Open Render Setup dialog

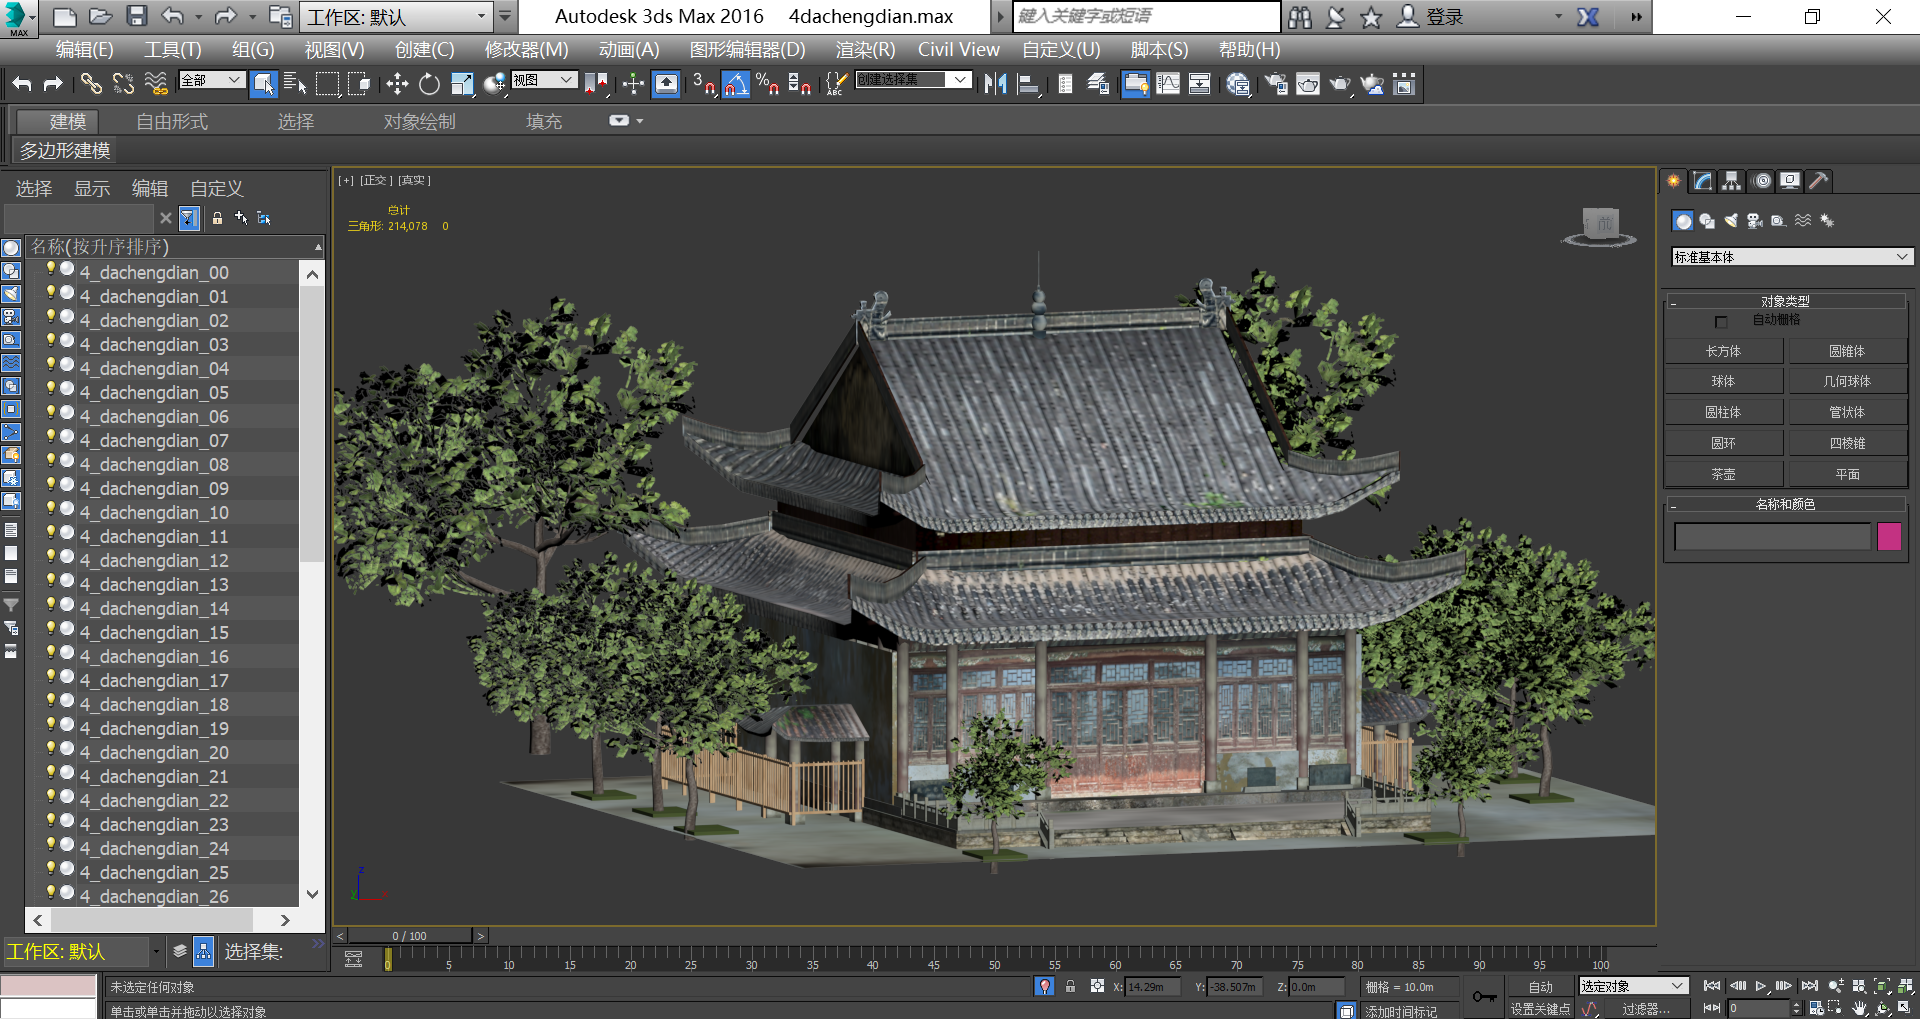1276,84
